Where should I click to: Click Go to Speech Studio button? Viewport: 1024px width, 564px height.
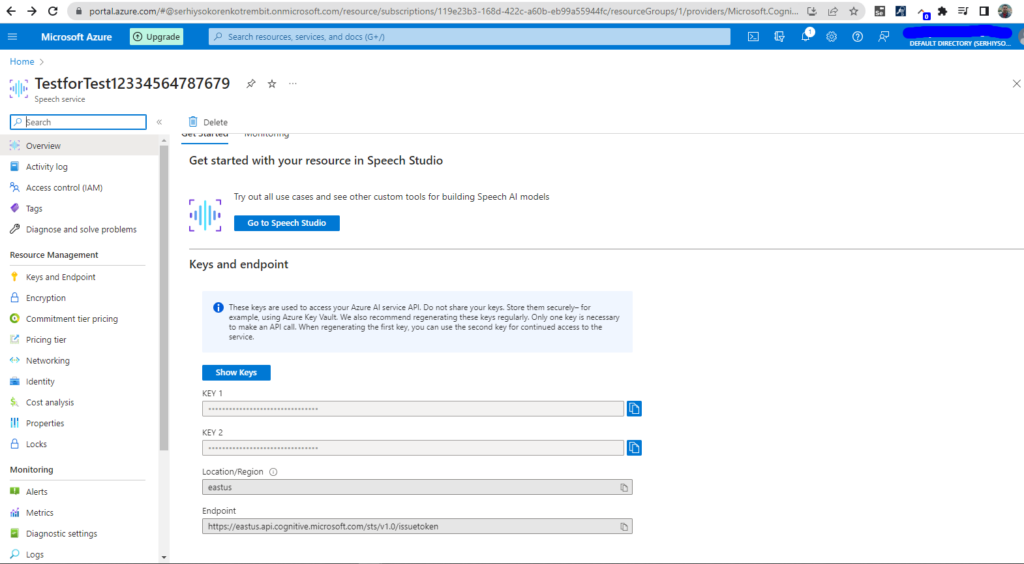tap(287, 223)
